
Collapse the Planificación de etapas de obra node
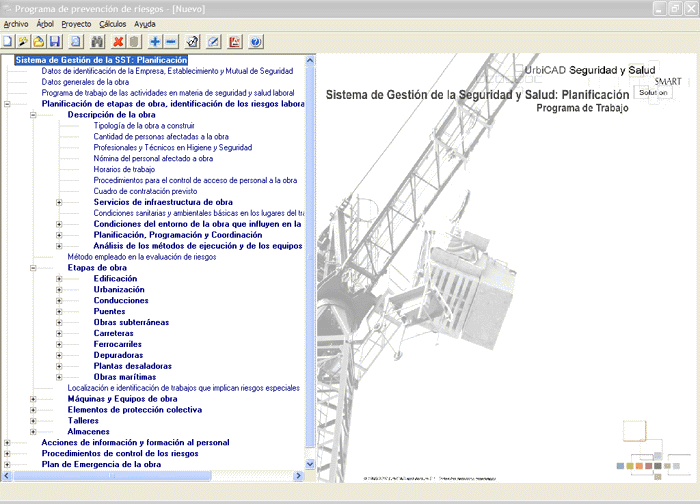click(7, 104)
